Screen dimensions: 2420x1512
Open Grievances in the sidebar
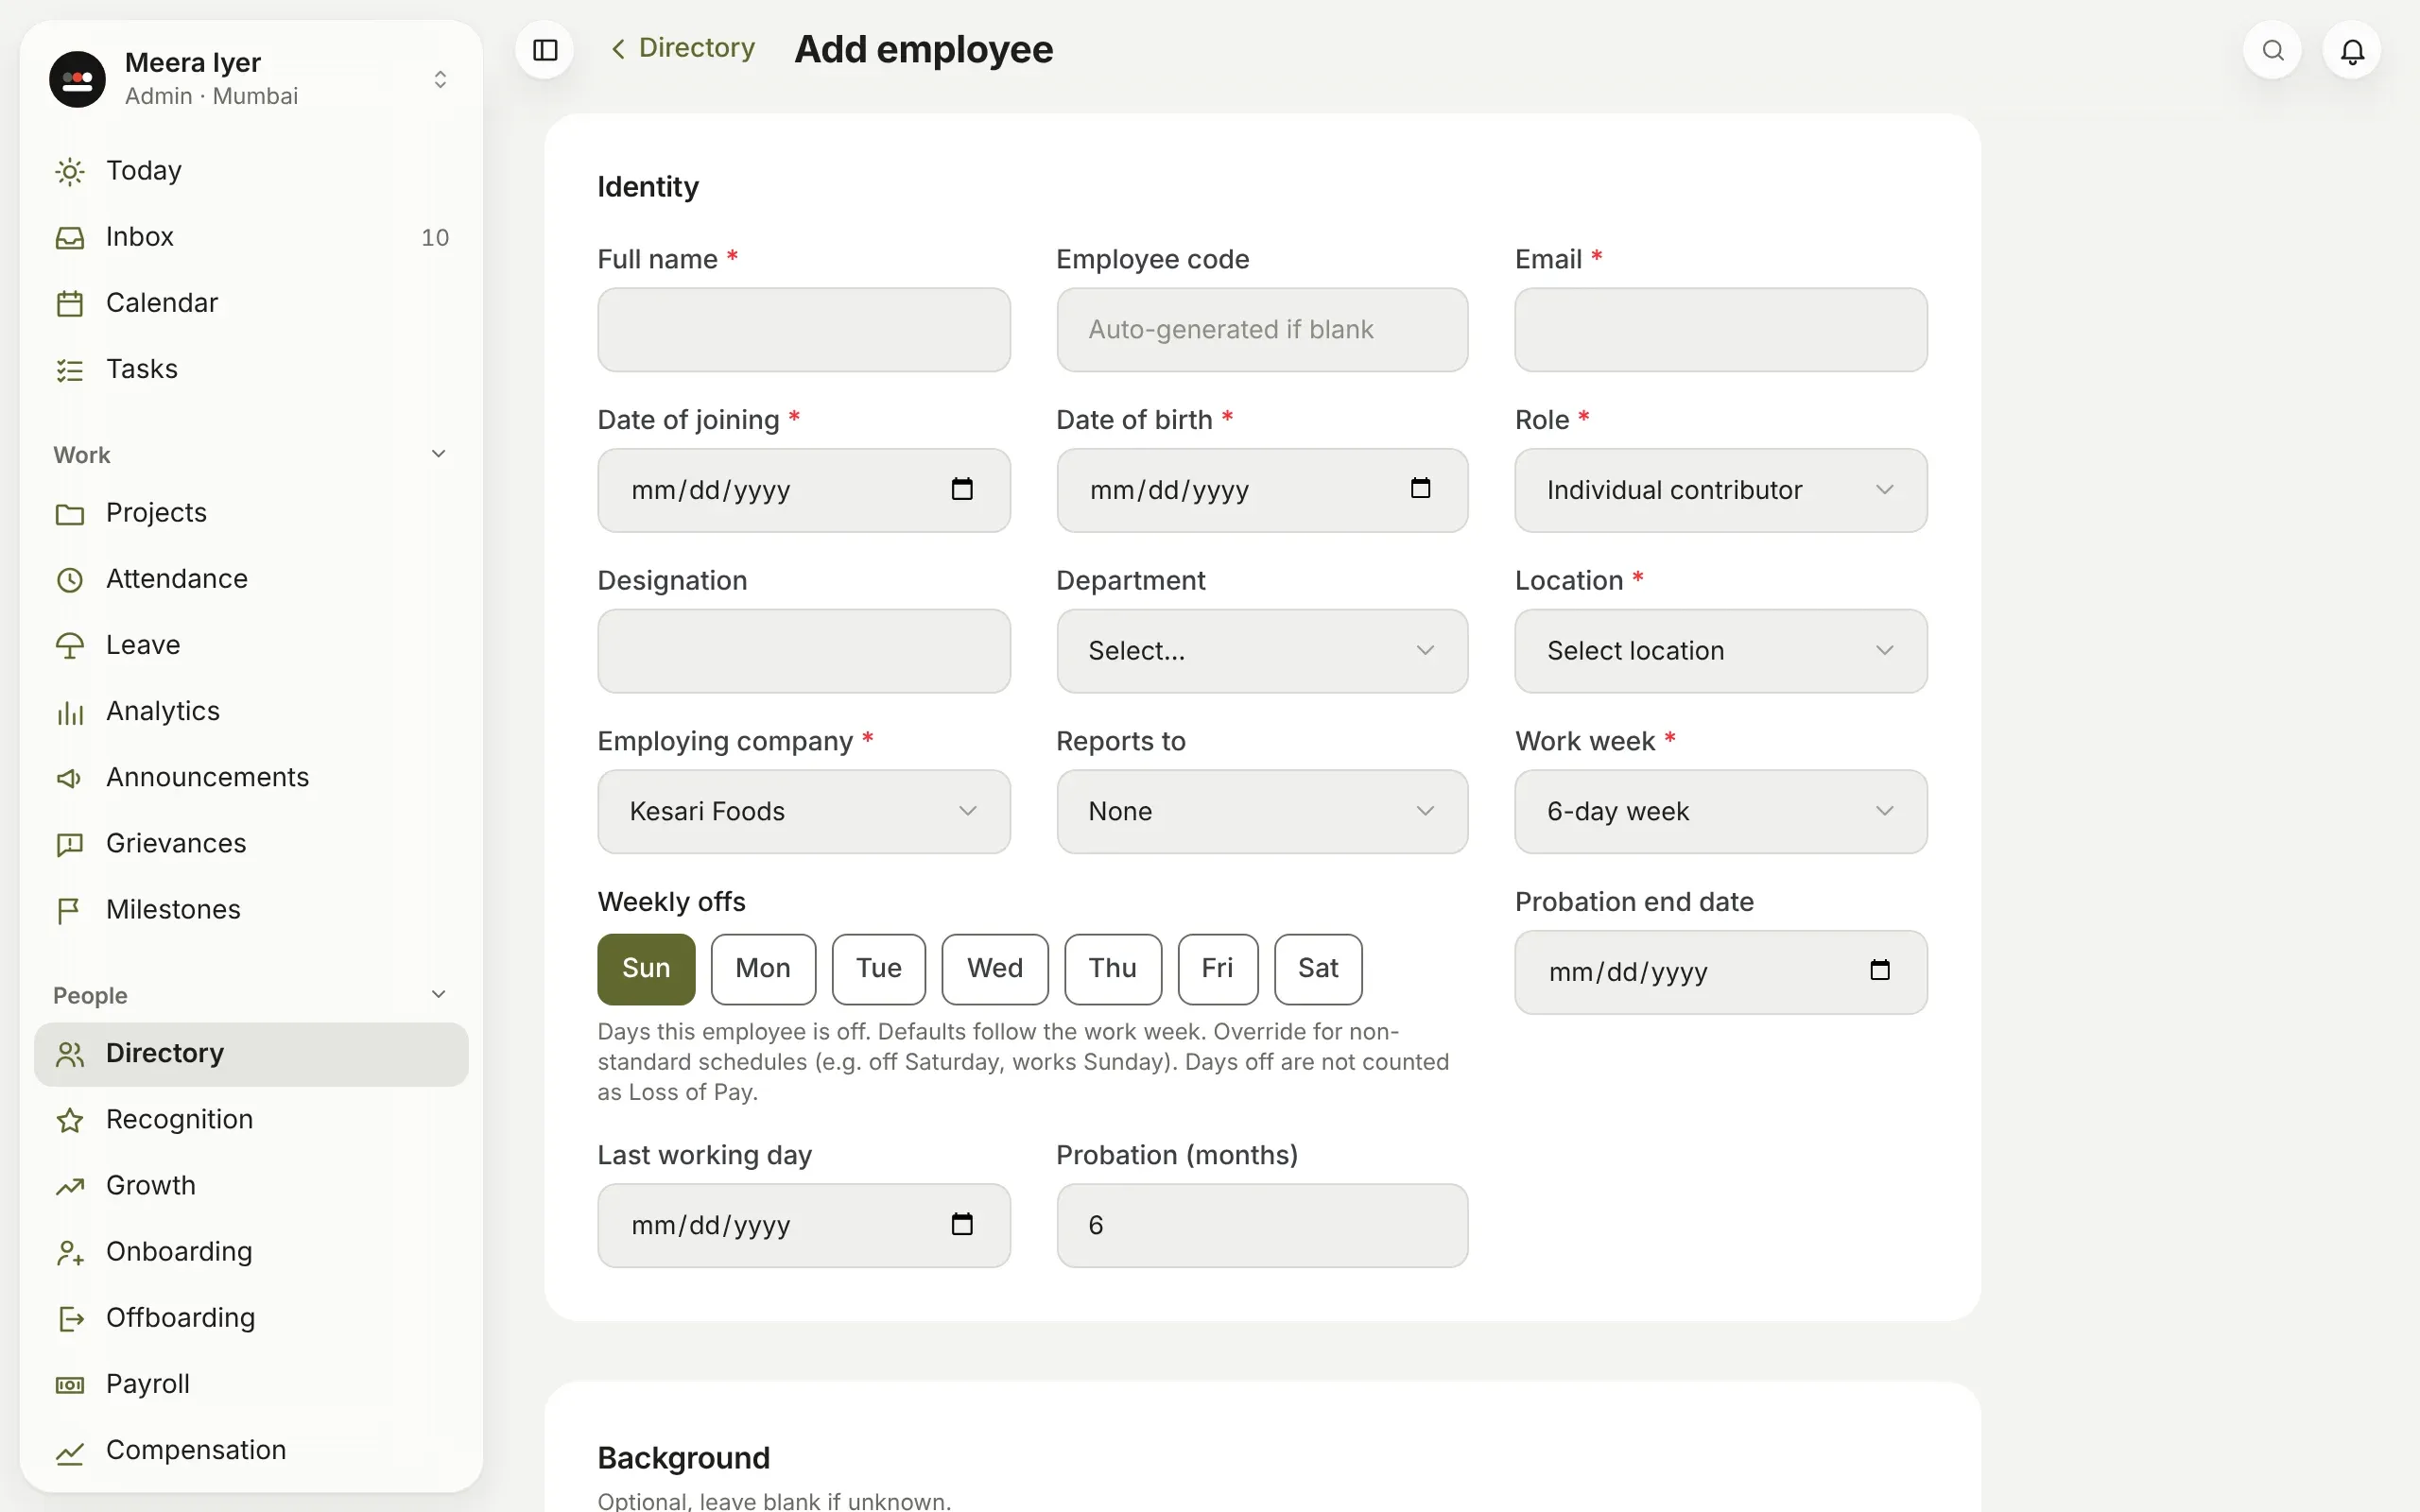[251, 844]
